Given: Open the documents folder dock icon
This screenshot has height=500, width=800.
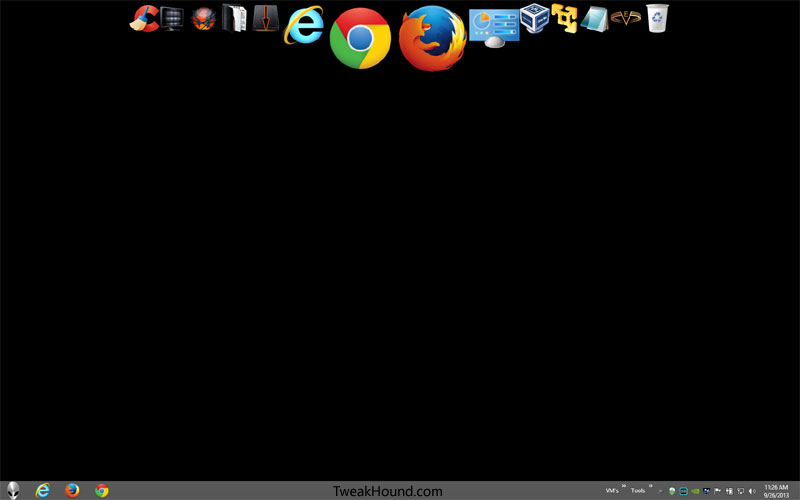Looking at the screenshot, I should pos(234,18).
